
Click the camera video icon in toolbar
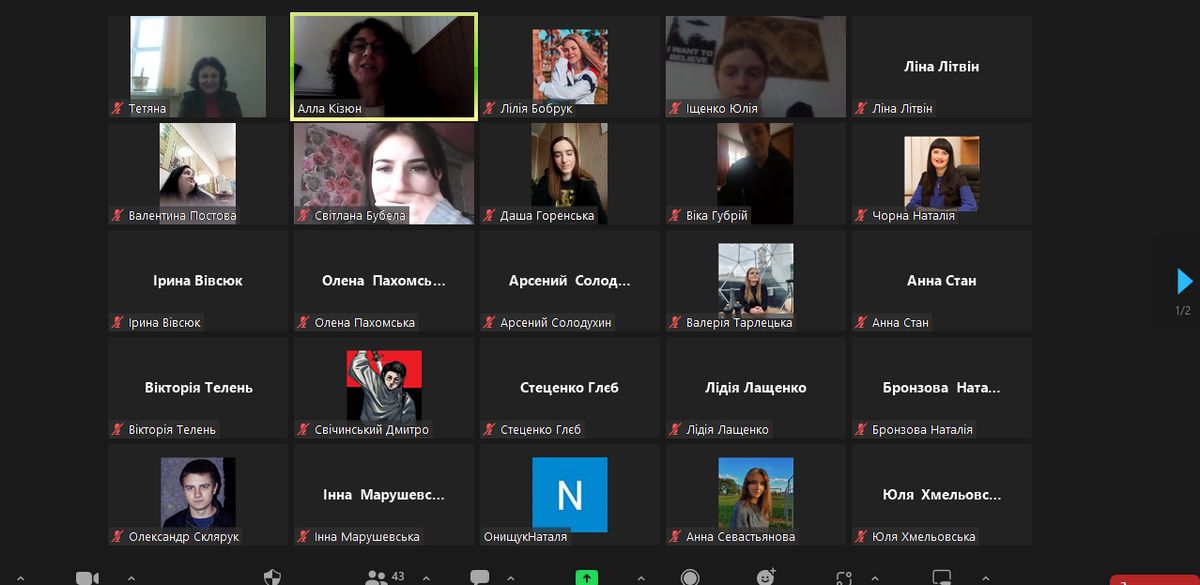tap(87, 578)
